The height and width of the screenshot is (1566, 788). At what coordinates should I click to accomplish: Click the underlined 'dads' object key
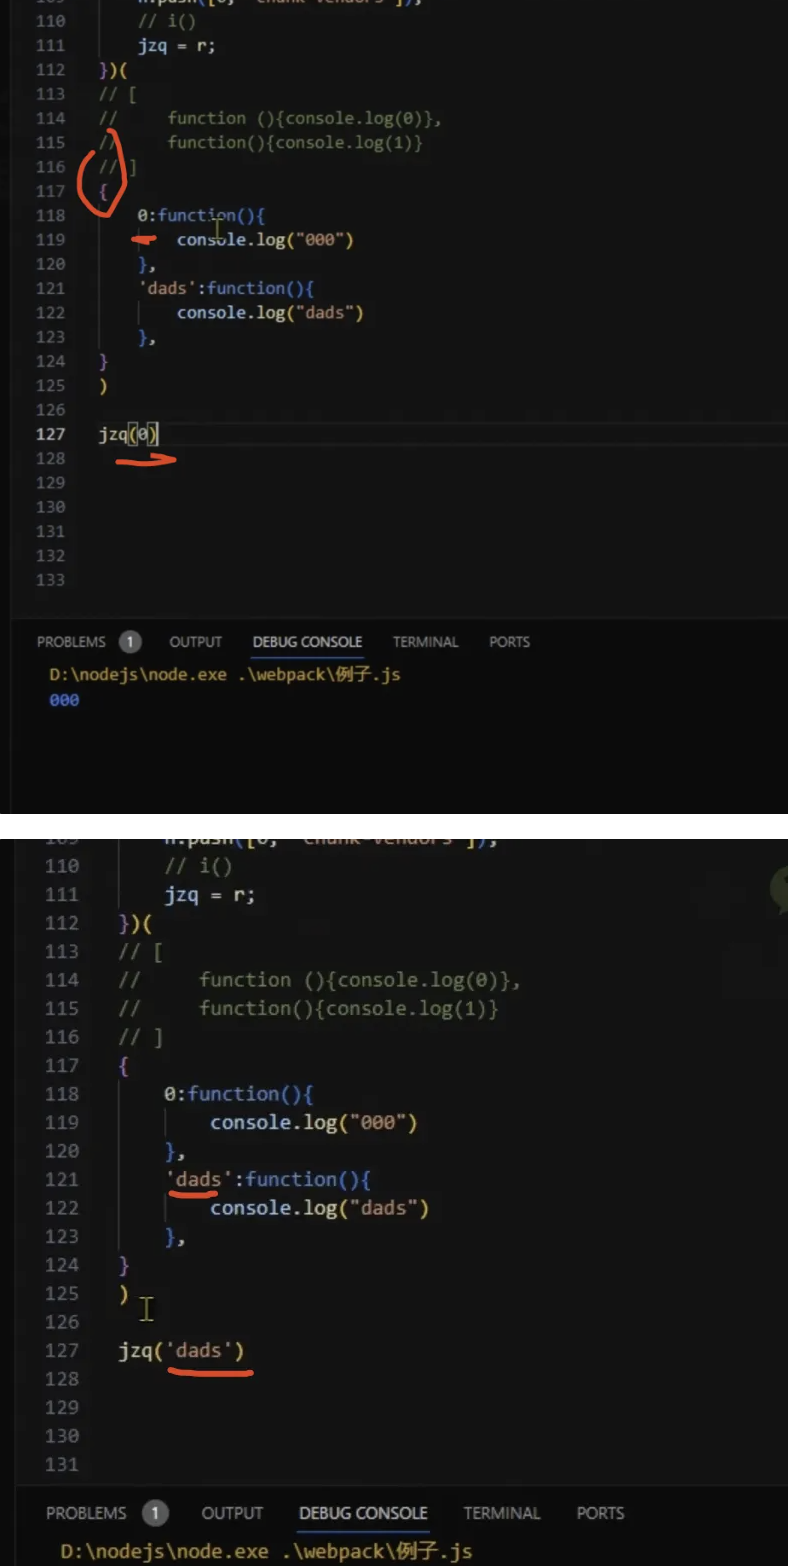pyautogui.click(x=198, y=1180)
